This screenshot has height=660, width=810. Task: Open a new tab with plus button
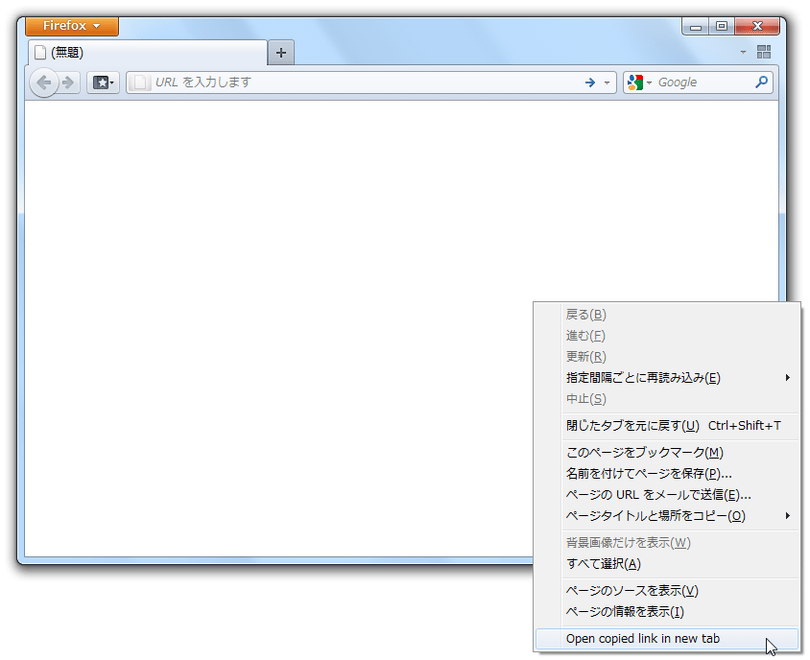point(281,53)
